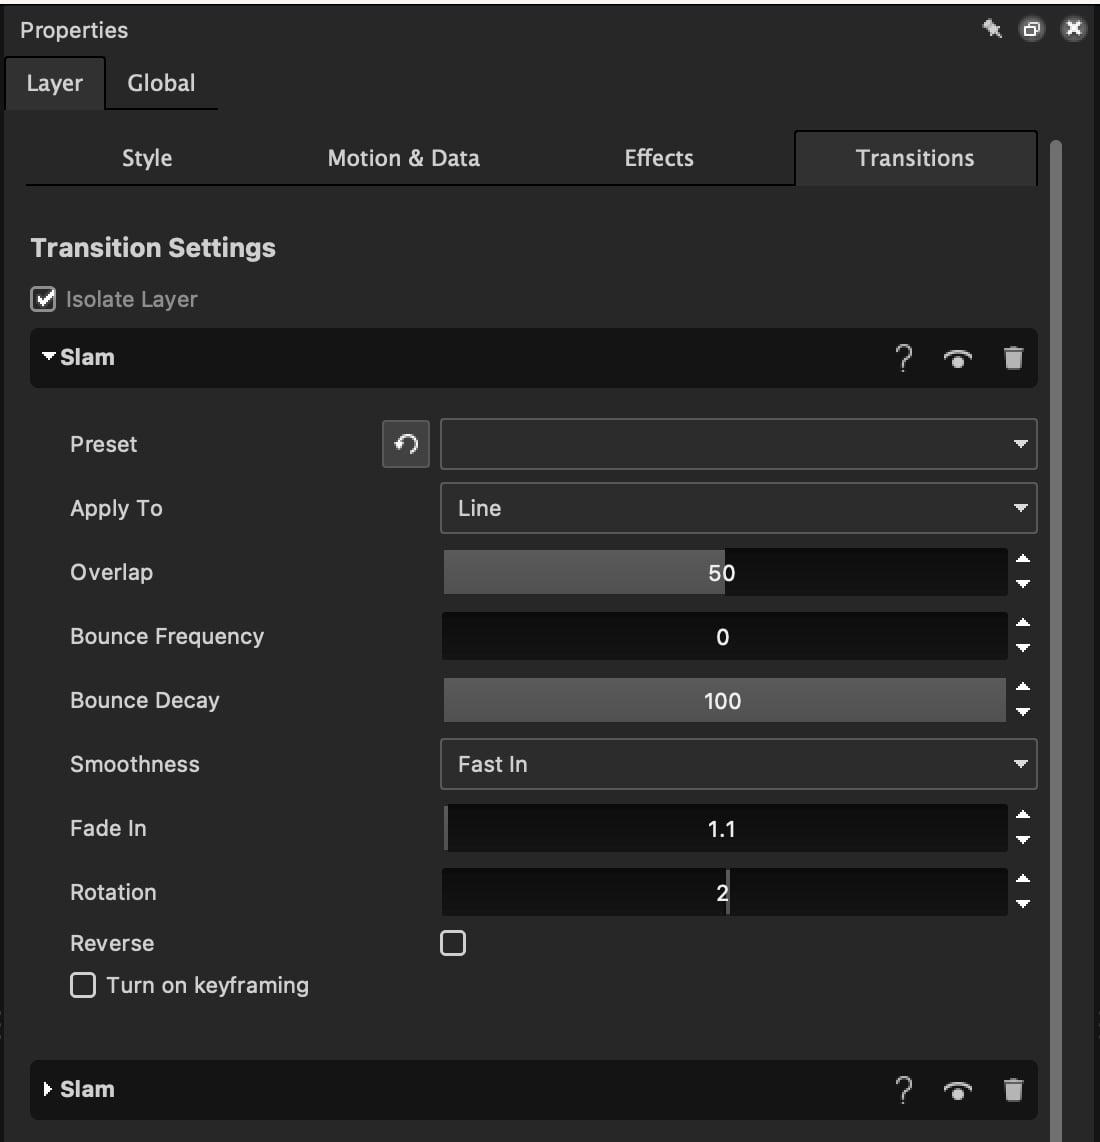
Task: Open help for the first Slam transition
Action: coord(903,358)
